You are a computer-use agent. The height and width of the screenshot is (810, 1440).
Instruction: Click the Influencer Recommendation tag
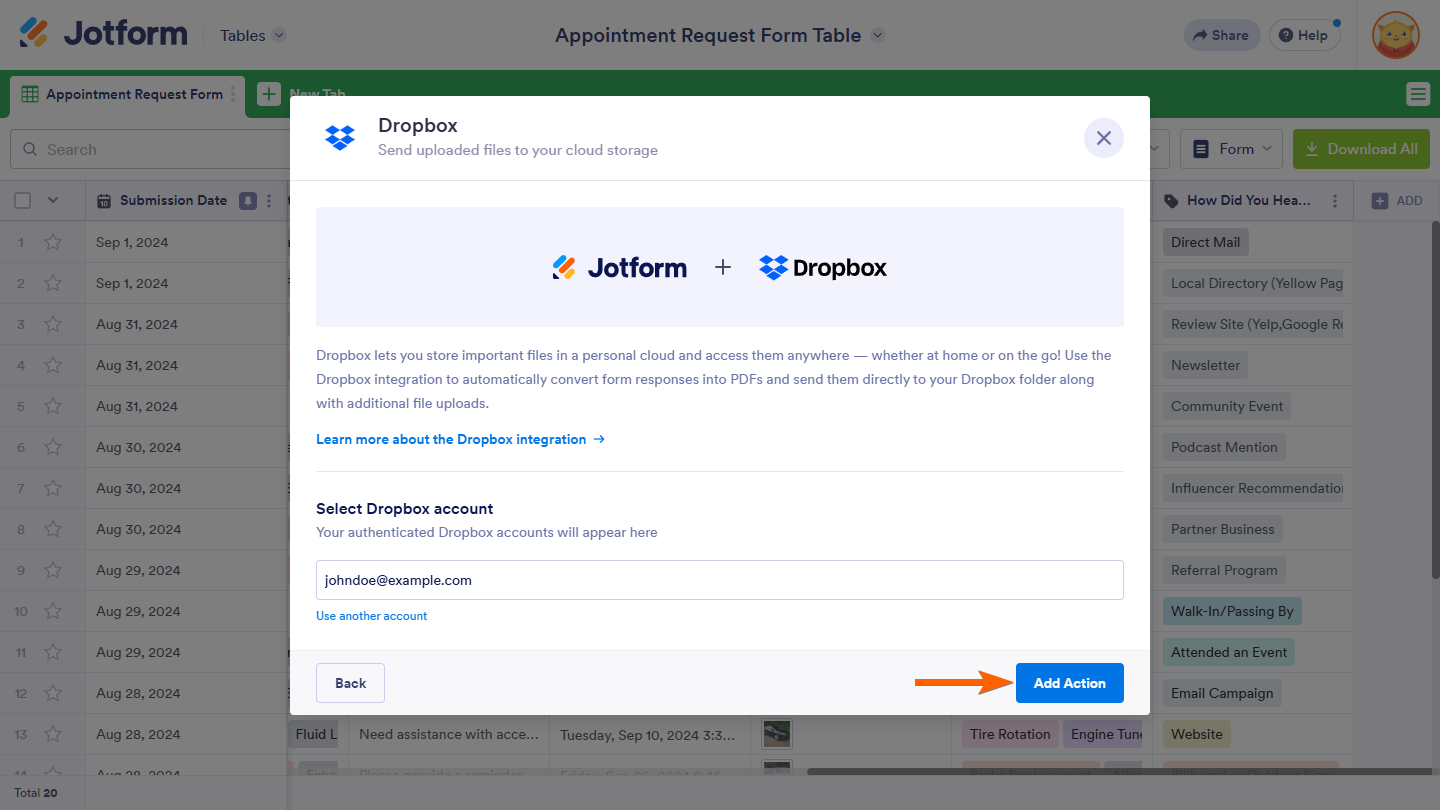tap(1254, 488)
